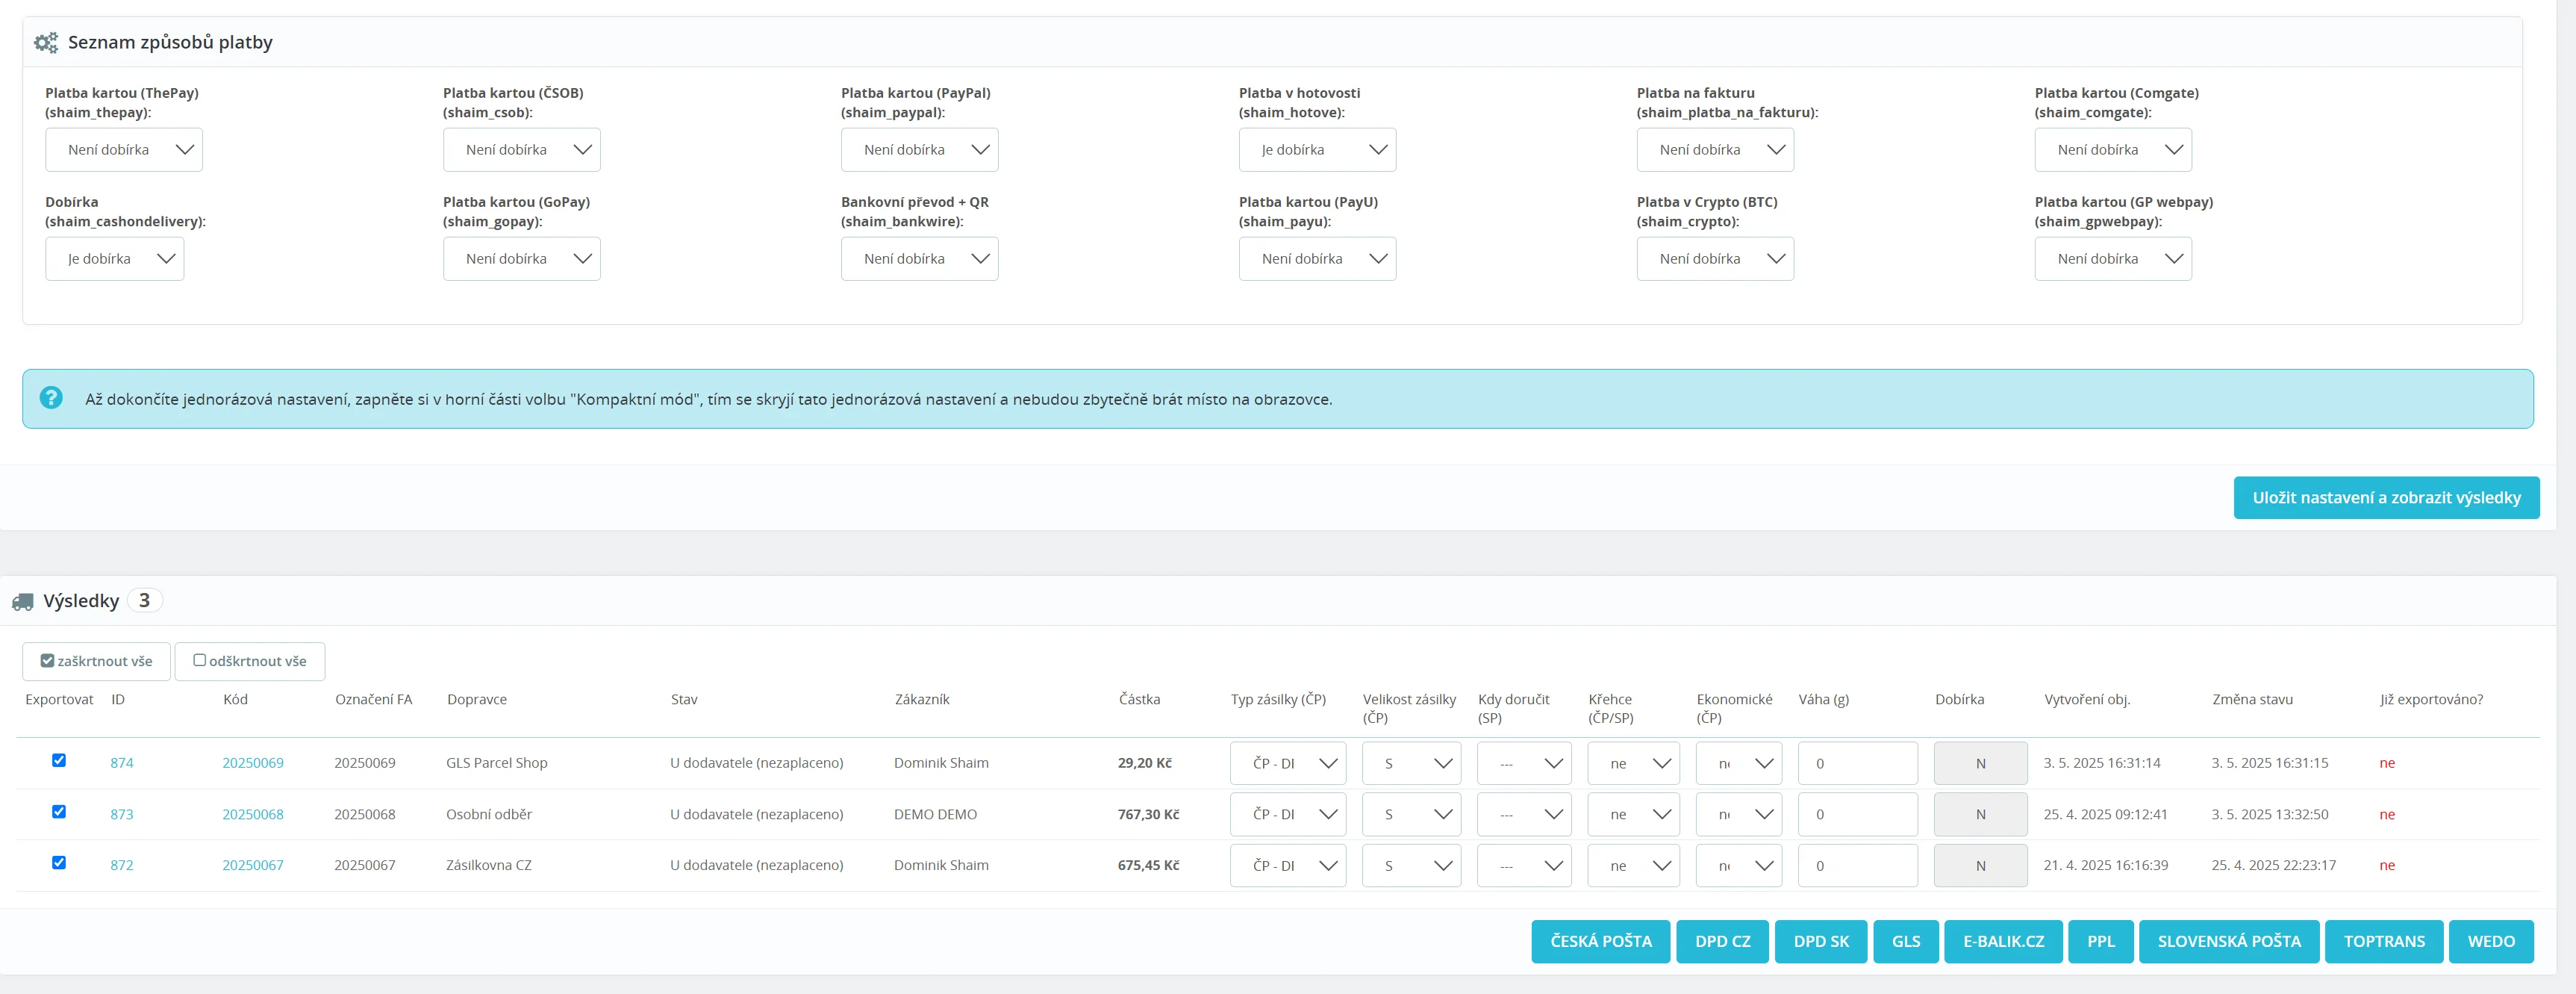
Task: Open order code 20250067 link
Action: pyautogui.click(x=253, y=865)
